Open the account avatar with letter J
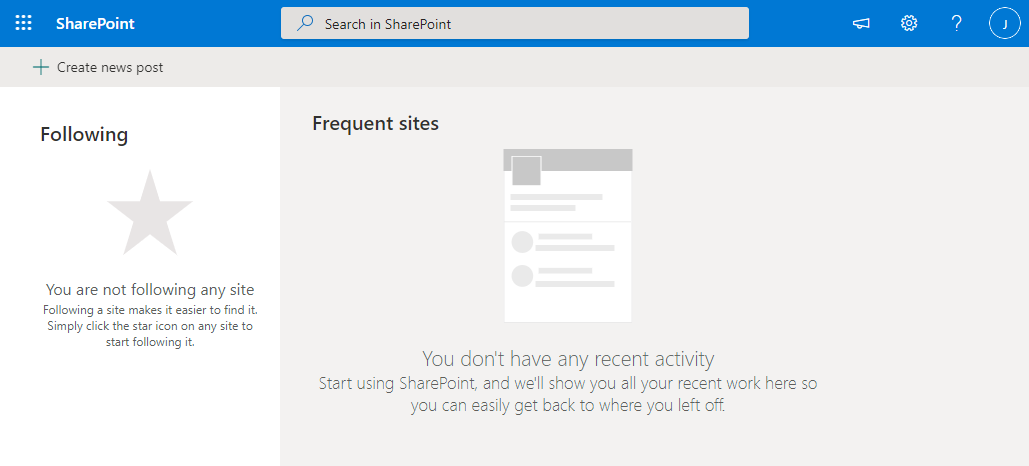Viewport: 1029px width, 466px height. pyautogui.click(x=1005, y=24)
